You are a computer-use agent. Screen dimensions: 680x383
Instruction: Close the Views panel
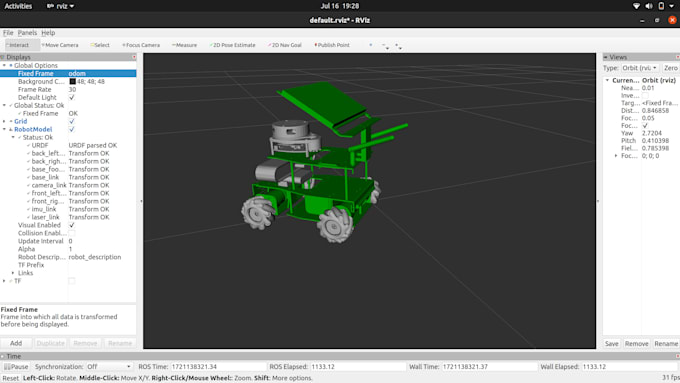677,57
